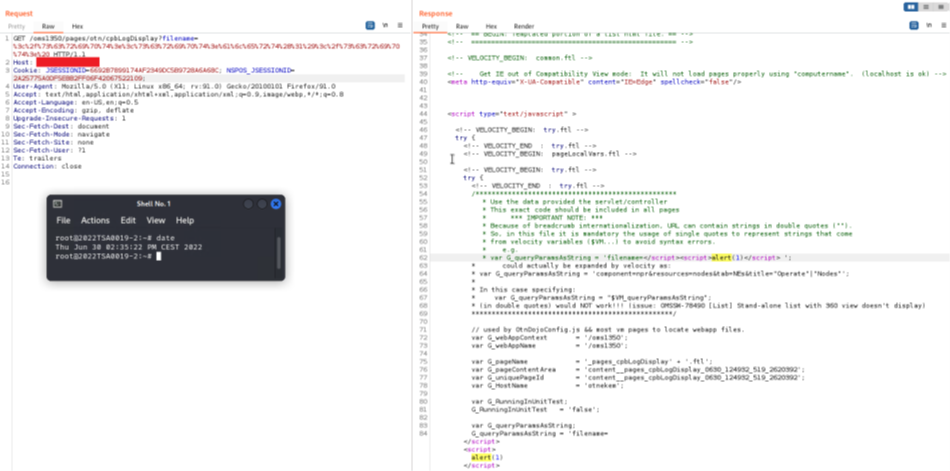
Task: Open Request panel hamburger options menu
Action: tap(400, 25)
